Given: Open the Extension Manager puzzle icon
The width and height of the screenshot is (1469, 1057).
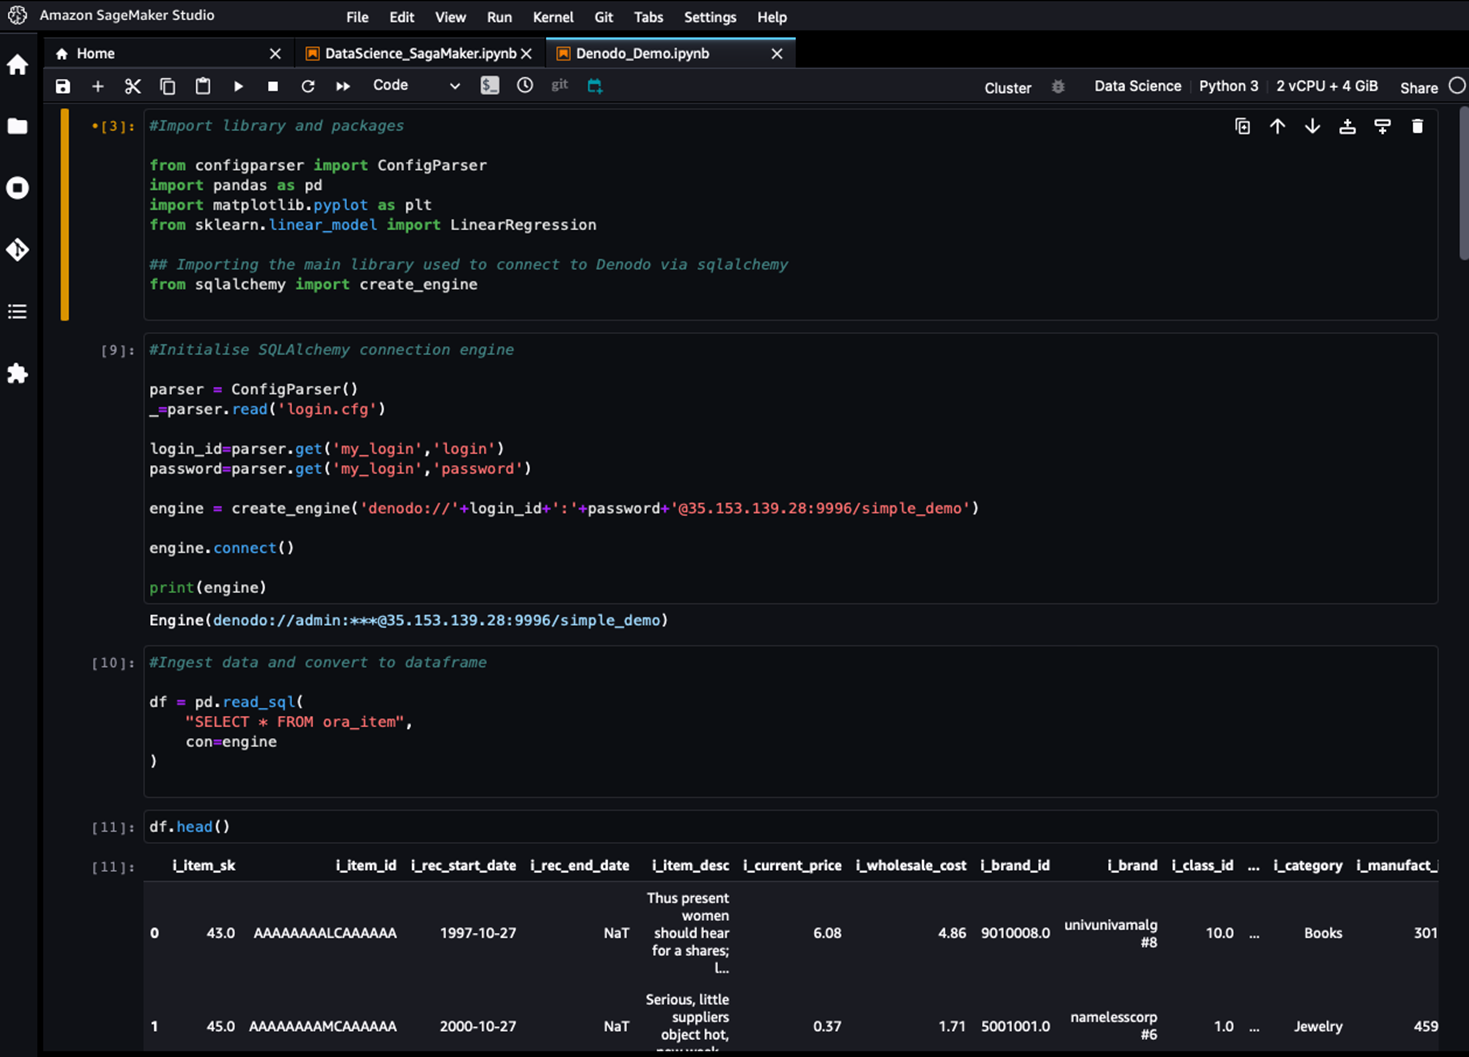Looking at the screenshot, I should click(18, 374).
